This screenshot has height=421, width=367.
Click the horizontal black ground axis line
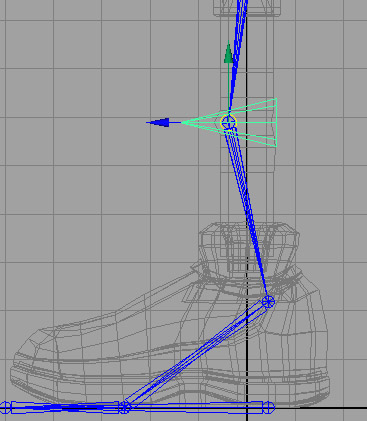[320, 407]
